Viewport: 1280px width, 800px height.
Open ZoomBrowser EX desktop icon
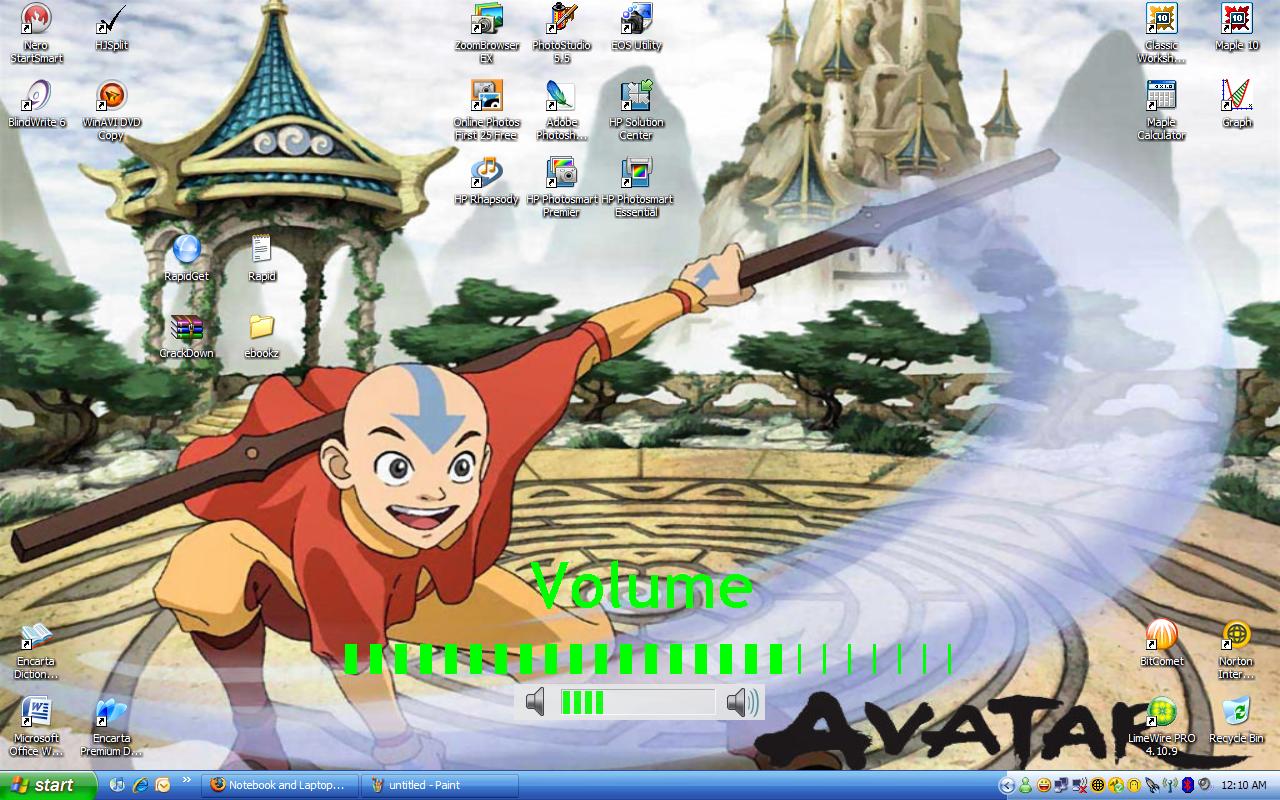coord(487,33)
